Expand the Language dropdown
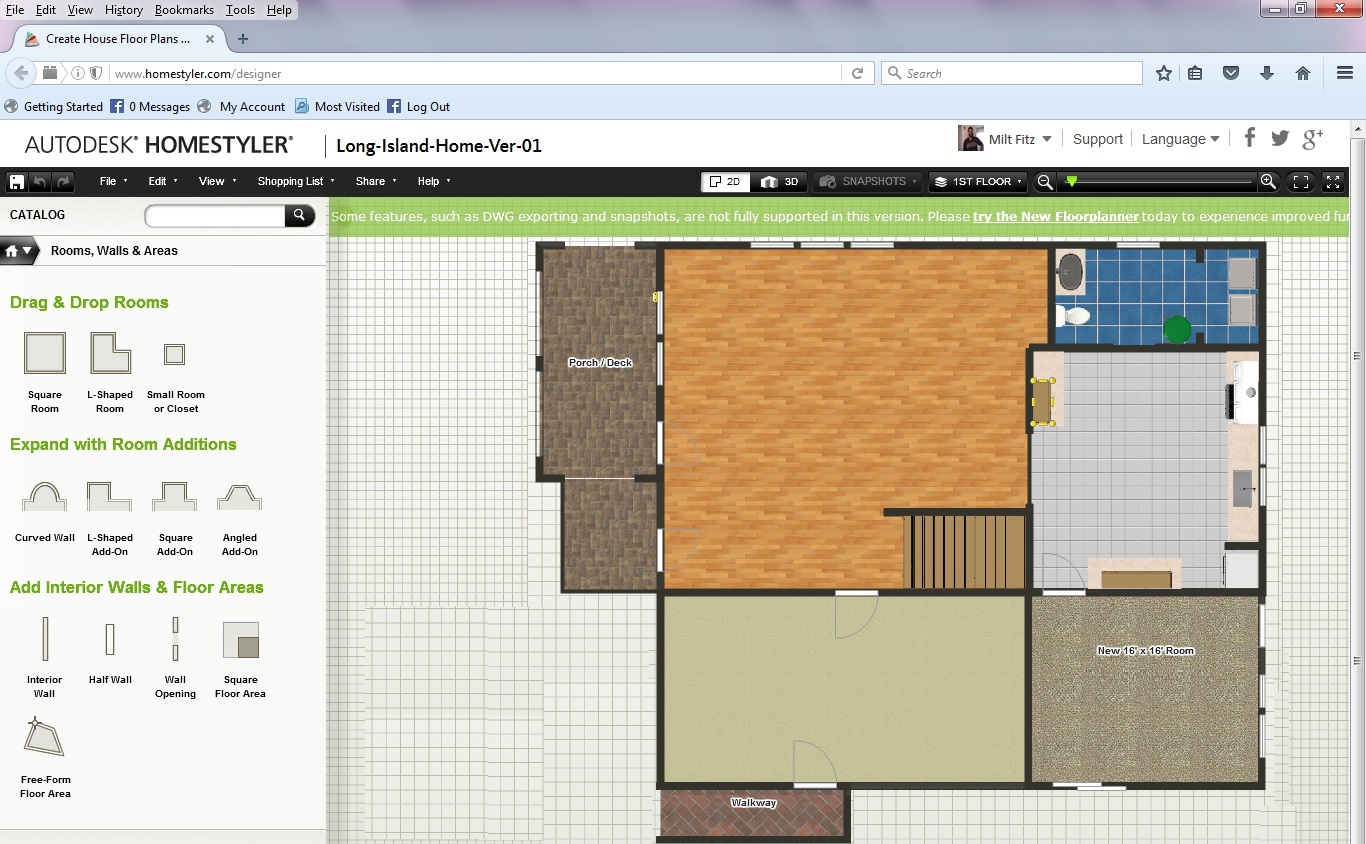 click(1181, 139)
